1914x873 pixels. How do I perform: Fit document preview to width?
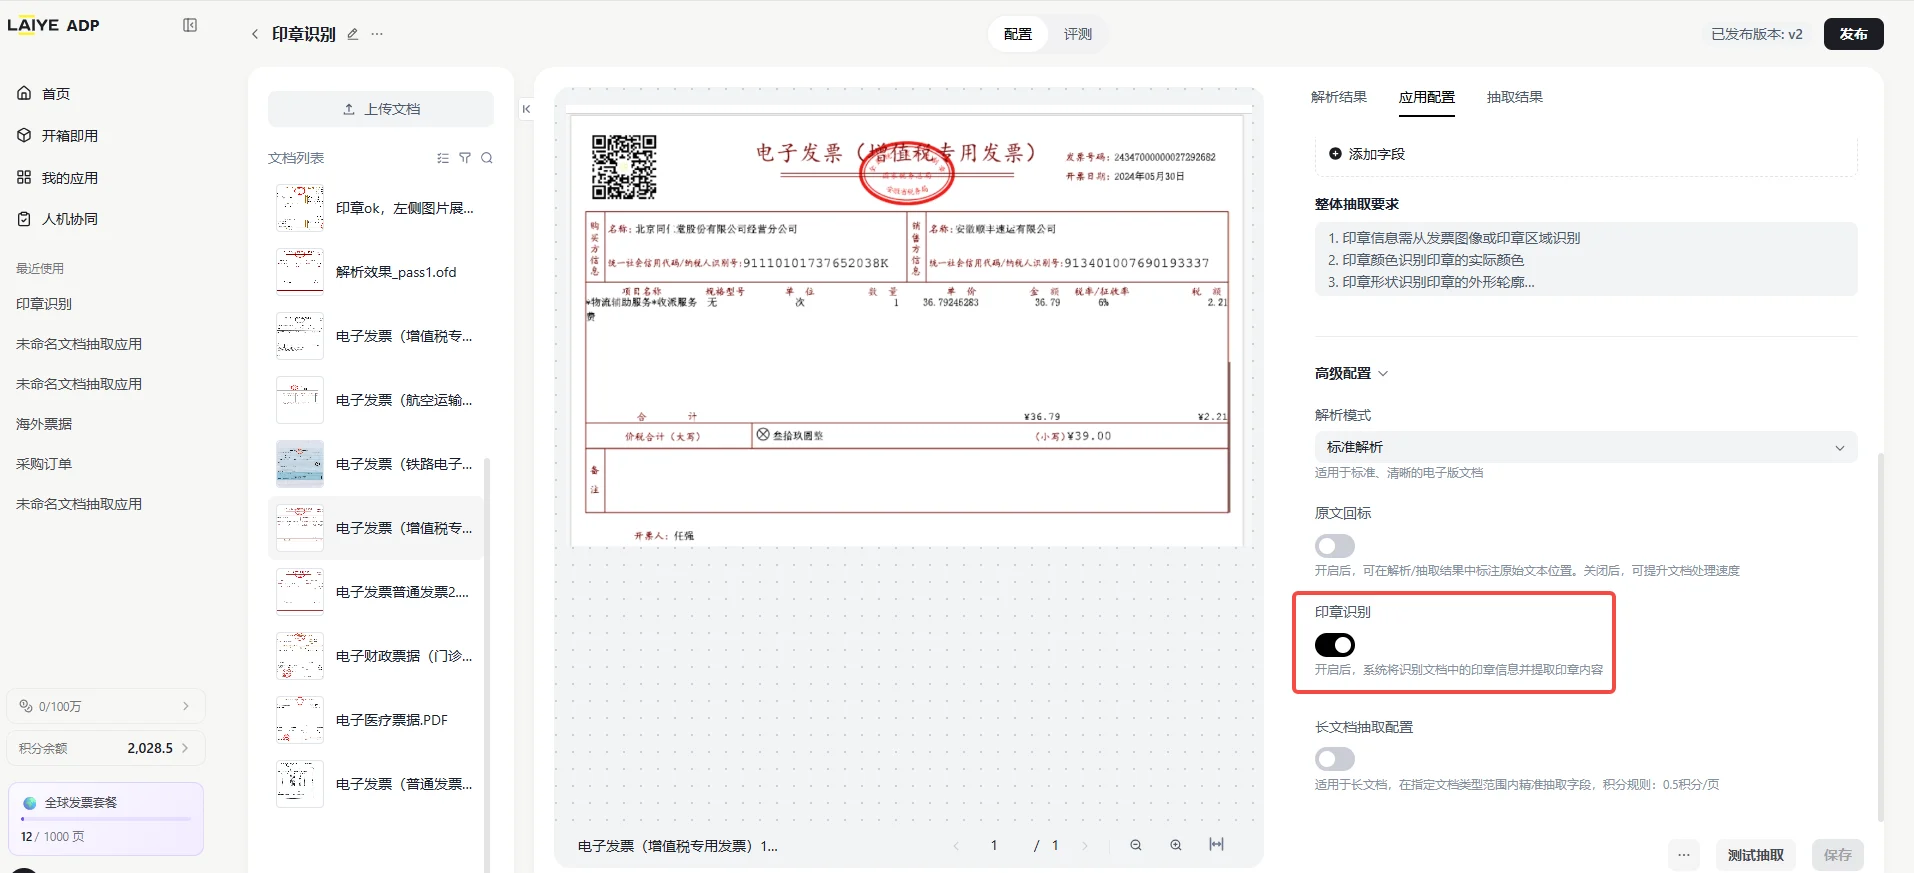pyautogui.click(x=1216, y=845)
